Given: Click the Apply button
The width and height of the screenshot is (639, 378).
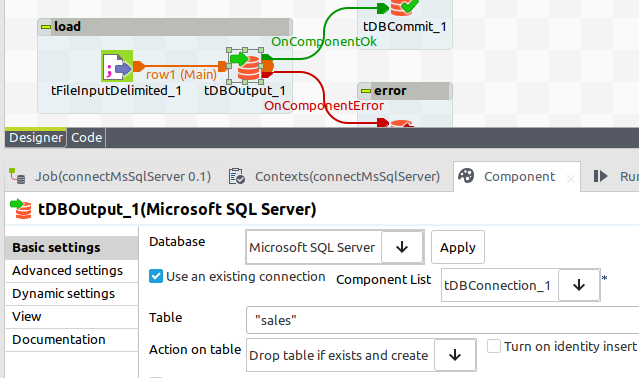Looking at the screenshot, I should [x=458, y=247].
